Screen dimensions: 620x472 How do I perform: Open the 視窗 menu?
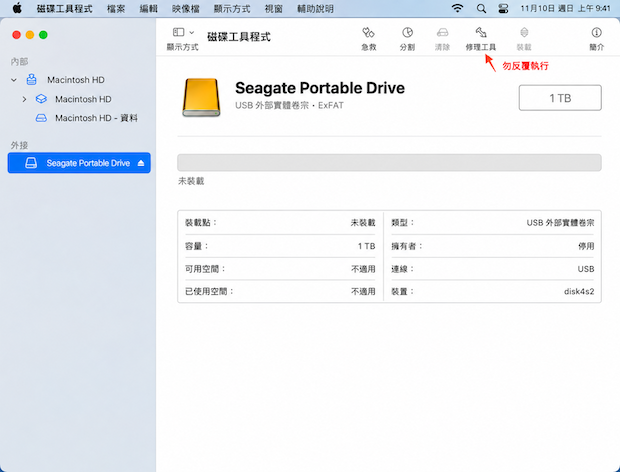(273, 8)
